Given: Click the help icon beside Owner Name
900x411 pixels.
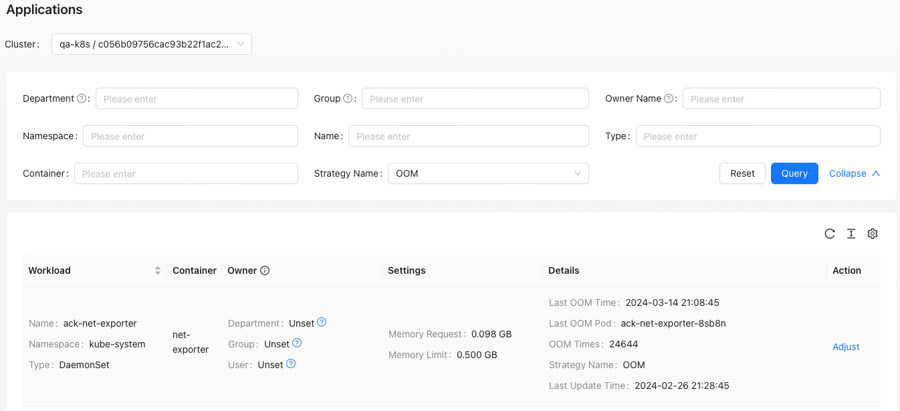Looking at the screenshot, I should [668, 99].
